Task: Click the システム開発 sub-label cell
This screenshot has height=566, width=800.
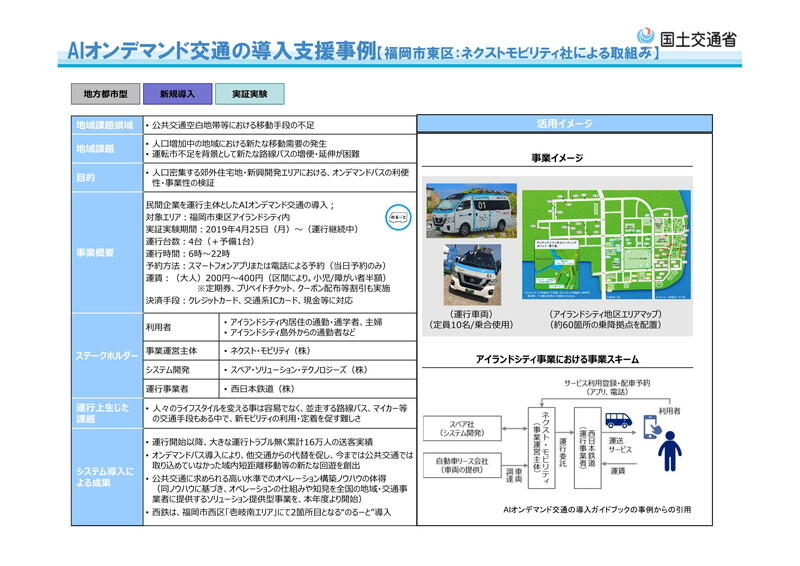Action: point(181,370)
